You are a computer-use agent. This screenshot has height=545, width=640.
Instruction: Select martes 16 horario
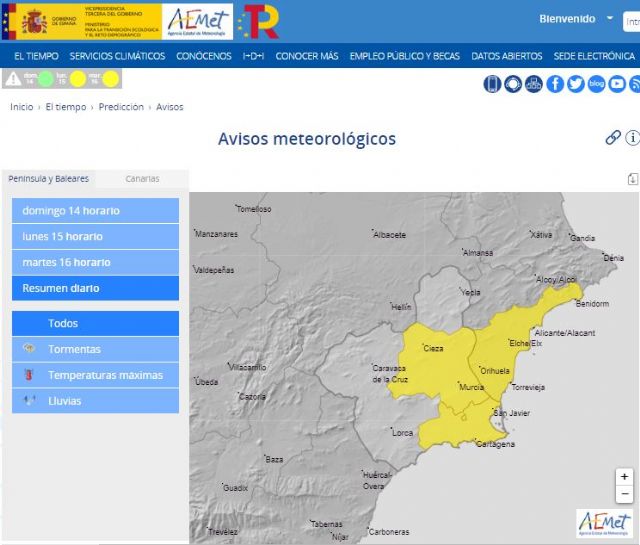pyautogui.click(x=96, y=262)
